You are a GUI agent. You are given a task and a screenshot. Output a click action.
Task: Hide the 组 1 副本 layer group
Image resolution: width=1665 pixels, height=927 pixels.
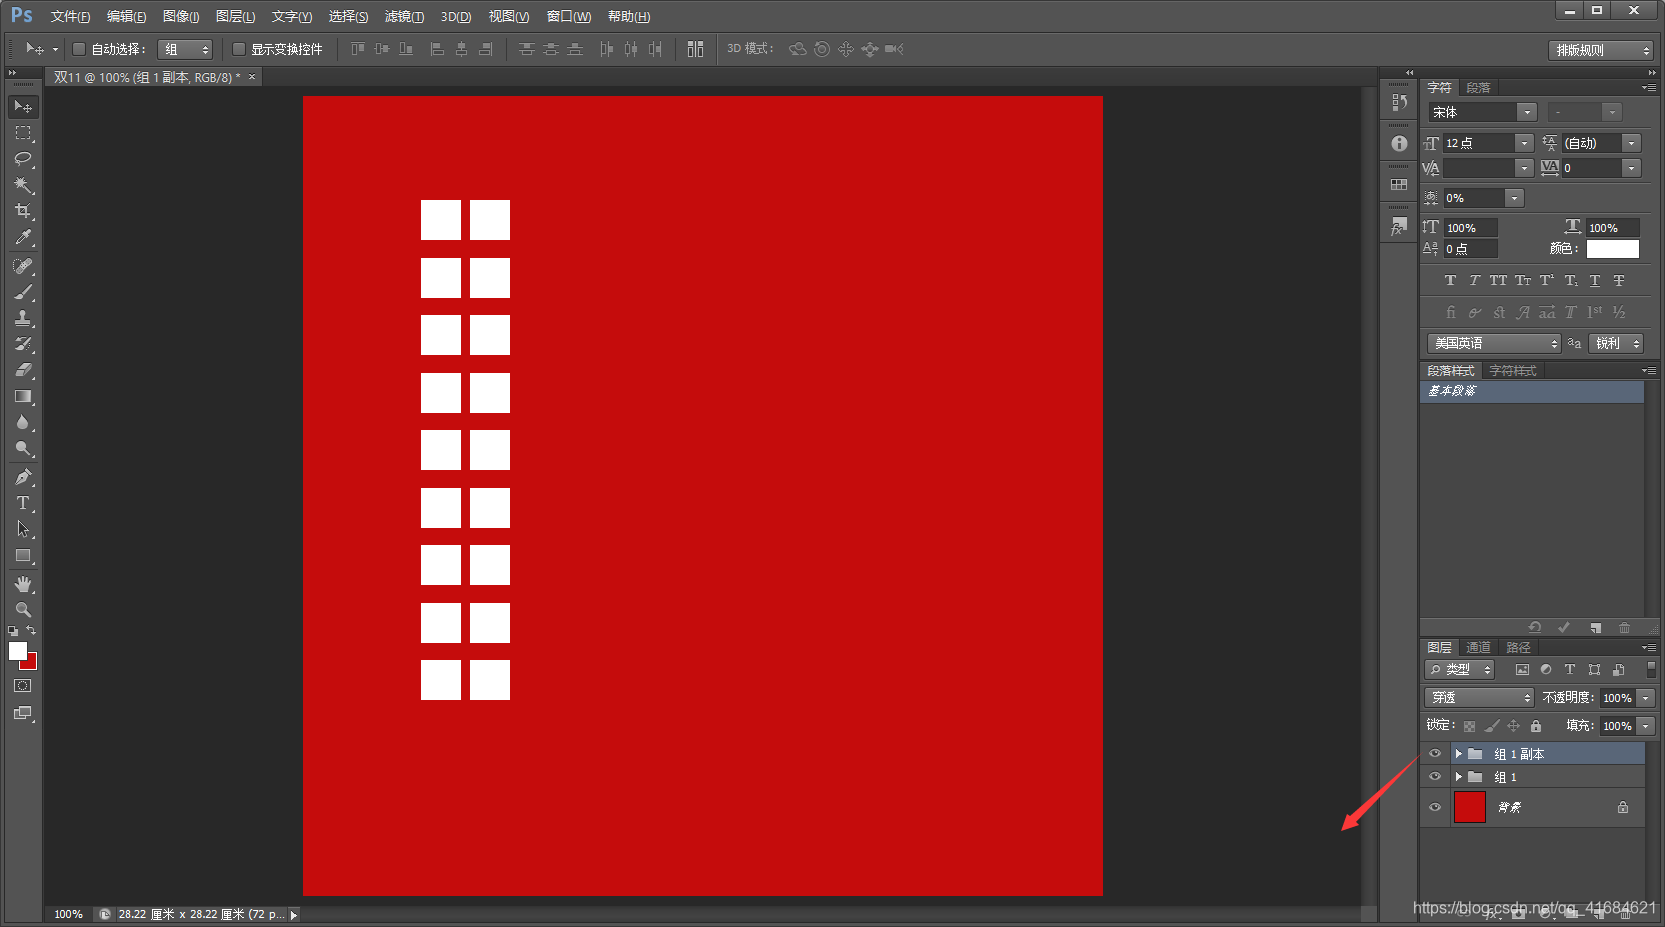(1435, 754)
